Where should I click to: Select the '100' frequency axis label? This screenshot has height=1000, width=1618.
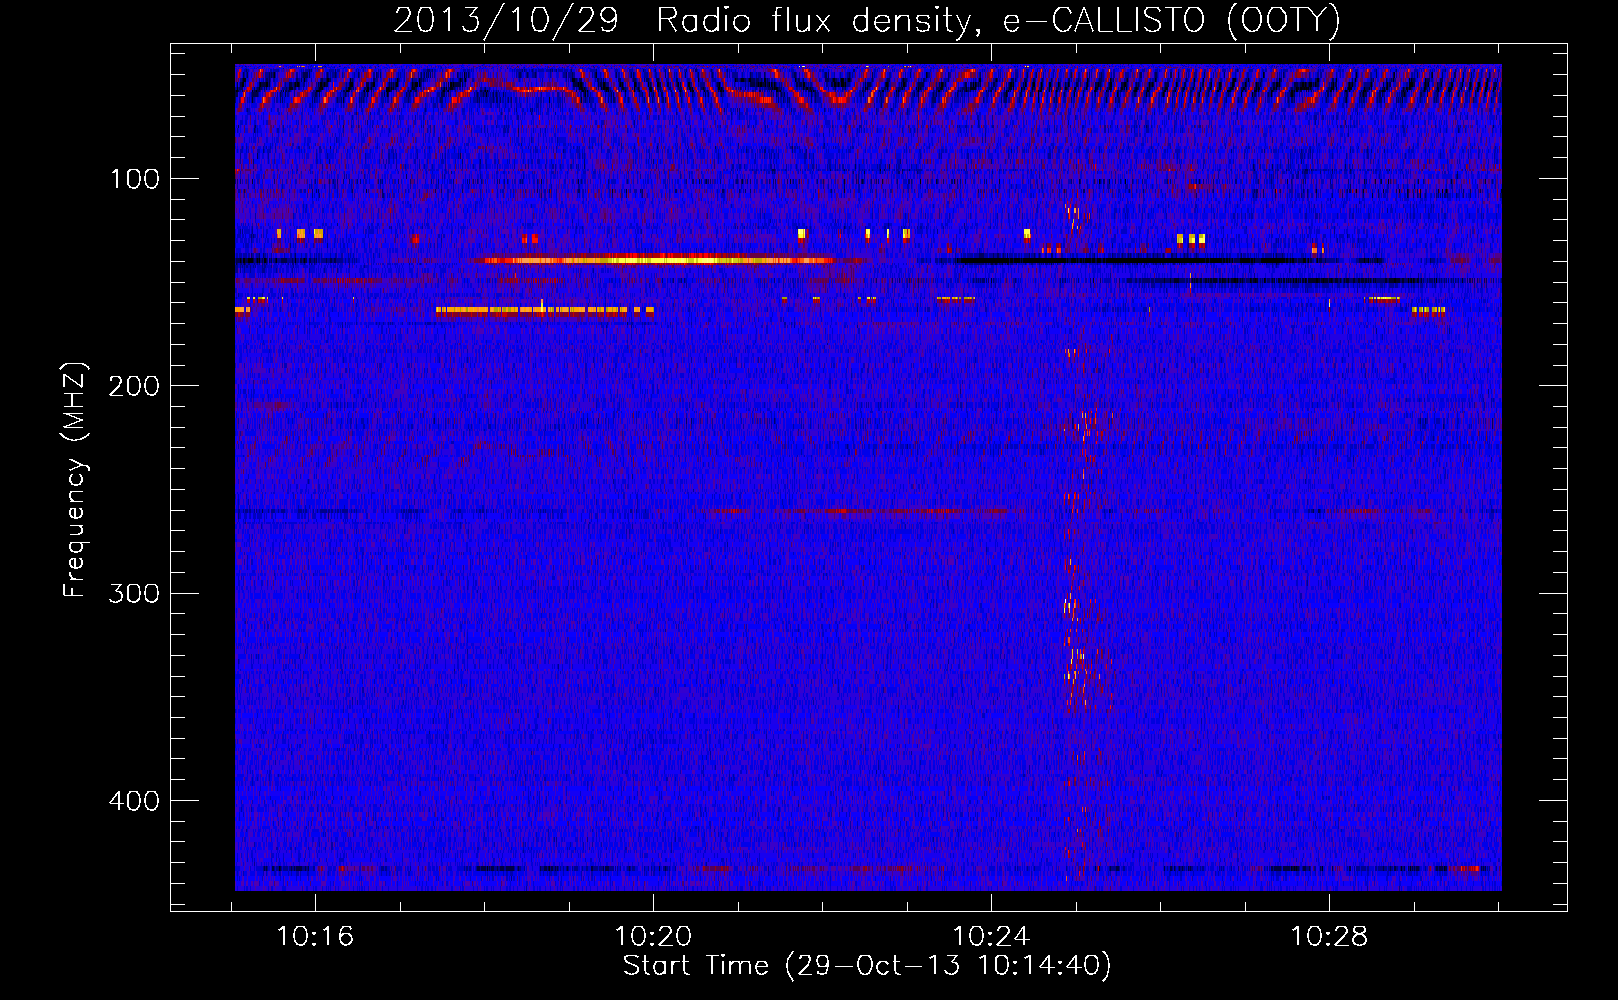click(x=135, y=180)
